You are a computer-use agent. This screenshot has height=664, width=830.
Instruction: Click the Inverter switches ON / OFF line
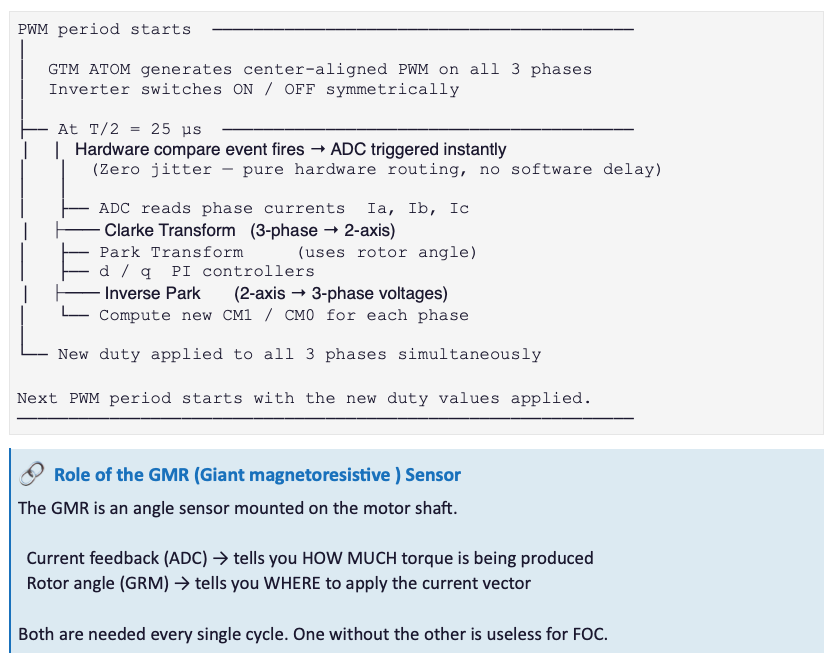(254, 89)
